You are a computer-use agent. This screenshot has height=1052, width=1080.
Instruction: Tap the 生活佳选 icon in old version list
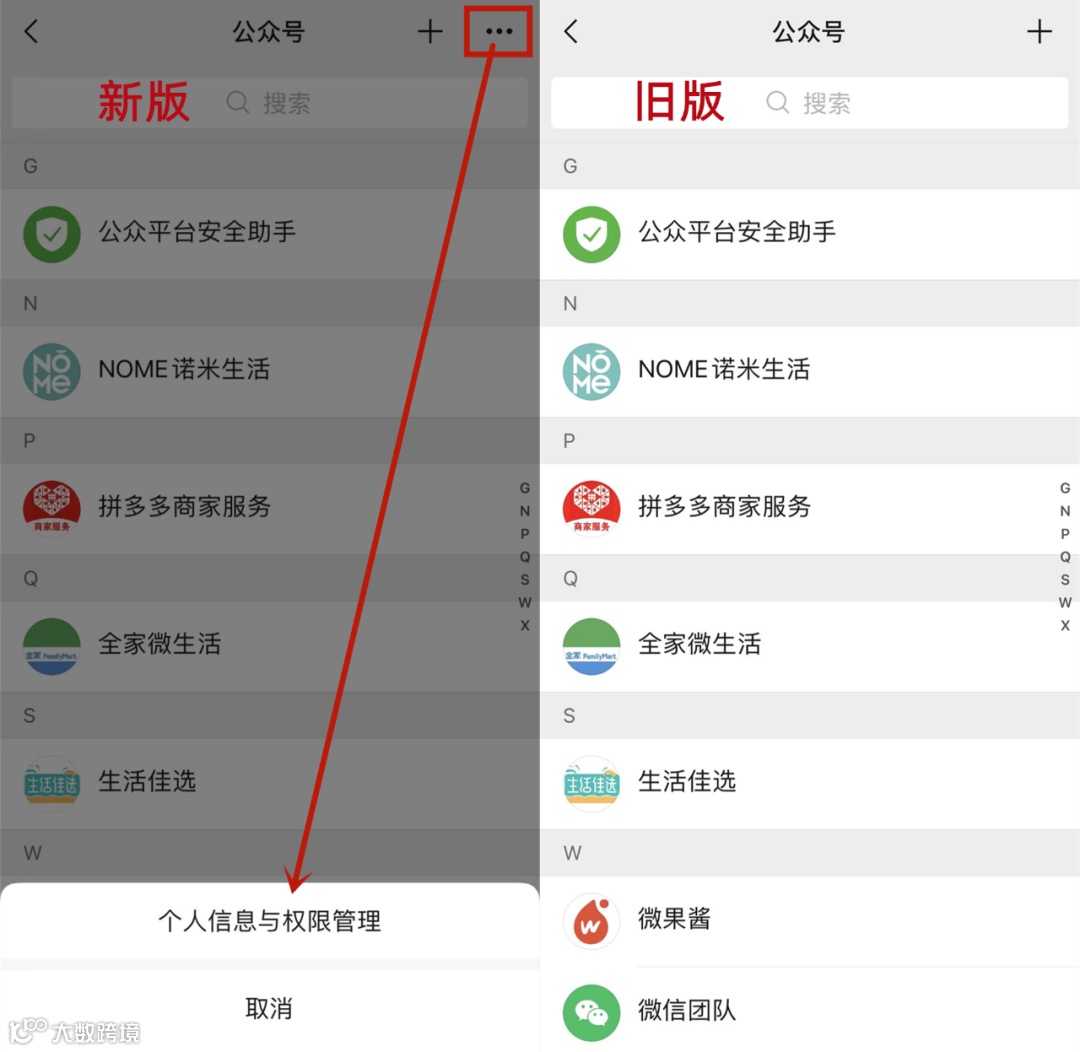[591, 784]
